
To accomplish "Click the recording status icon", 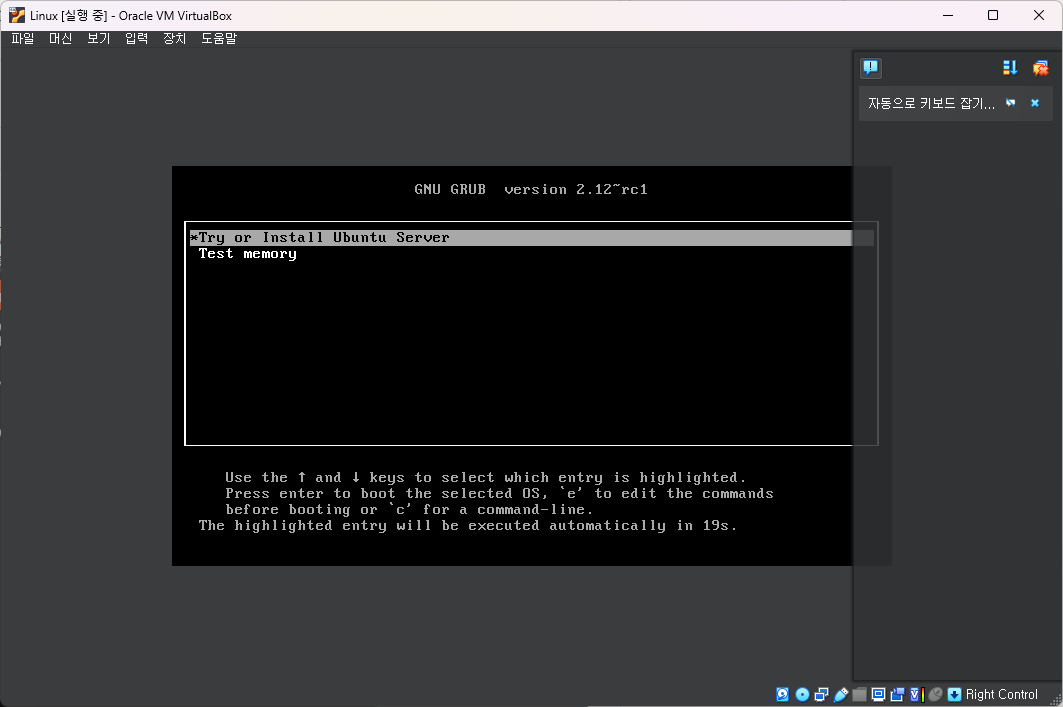I will click(x=898, y=694).
